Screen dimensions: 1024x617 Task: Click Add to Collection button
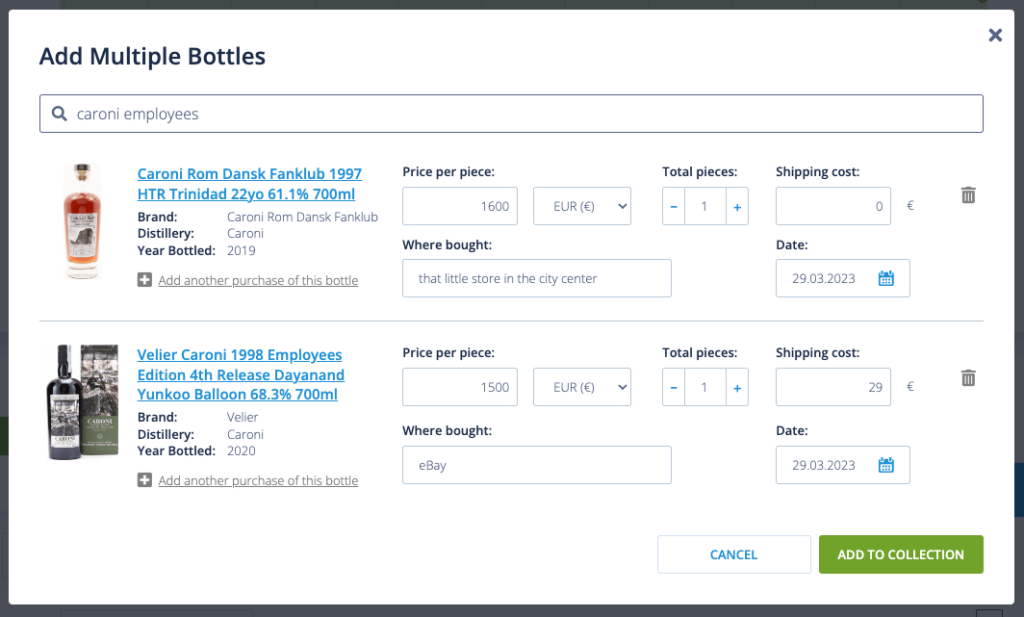[901, 554]
